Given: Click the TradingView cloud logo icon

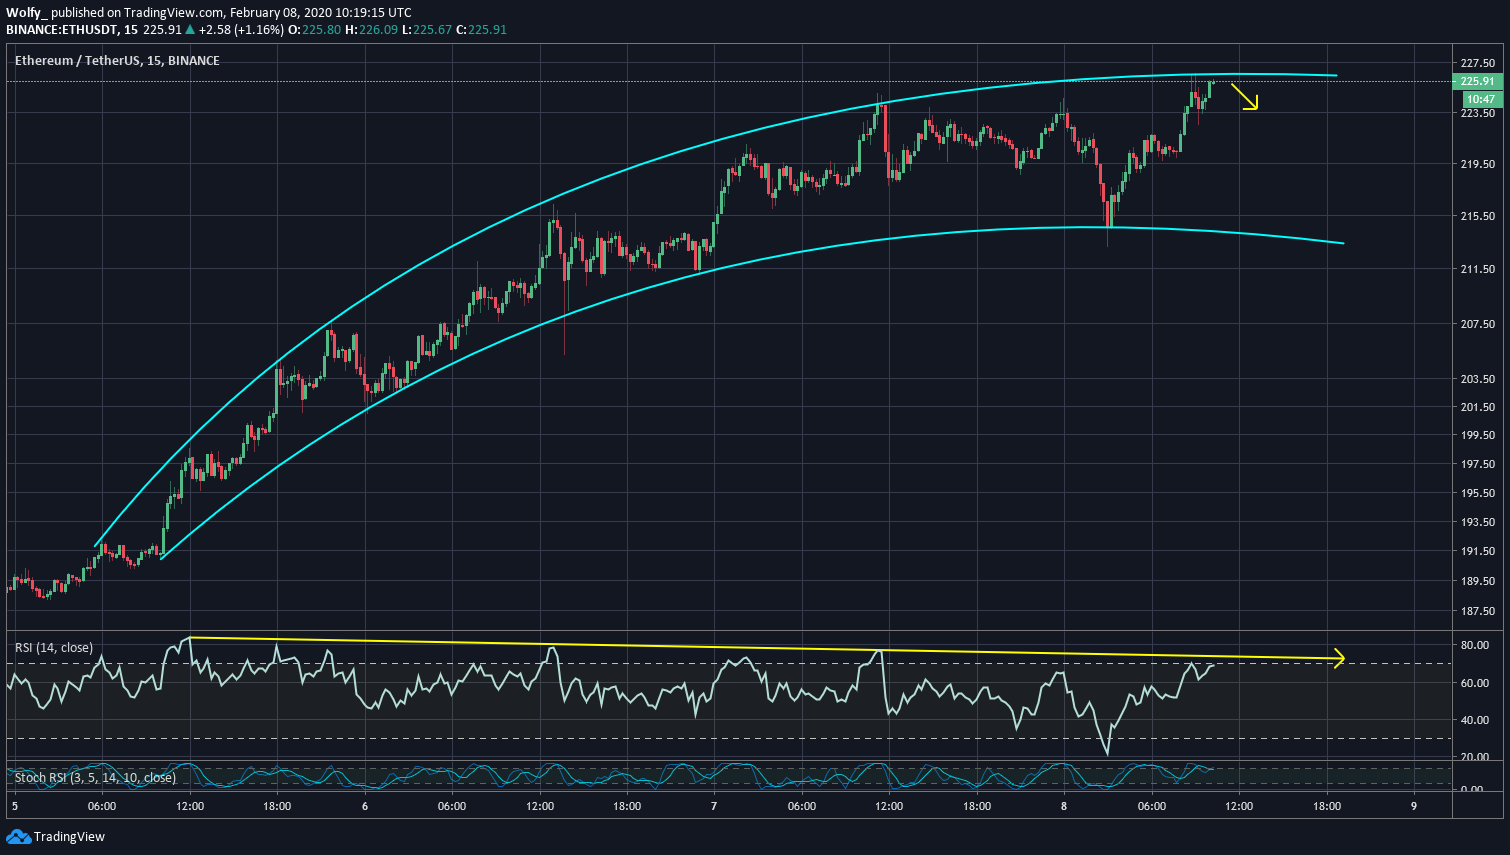Looking at the screenshot, I should [x=18, y=836].
